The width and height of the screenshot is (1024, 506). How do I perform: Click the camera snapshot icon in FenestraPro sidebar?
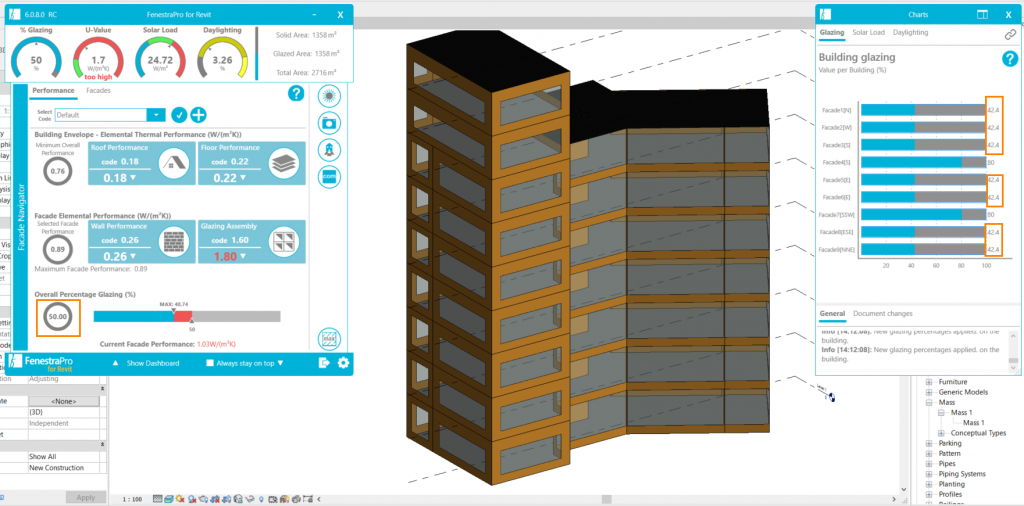[x=329, y=123]
